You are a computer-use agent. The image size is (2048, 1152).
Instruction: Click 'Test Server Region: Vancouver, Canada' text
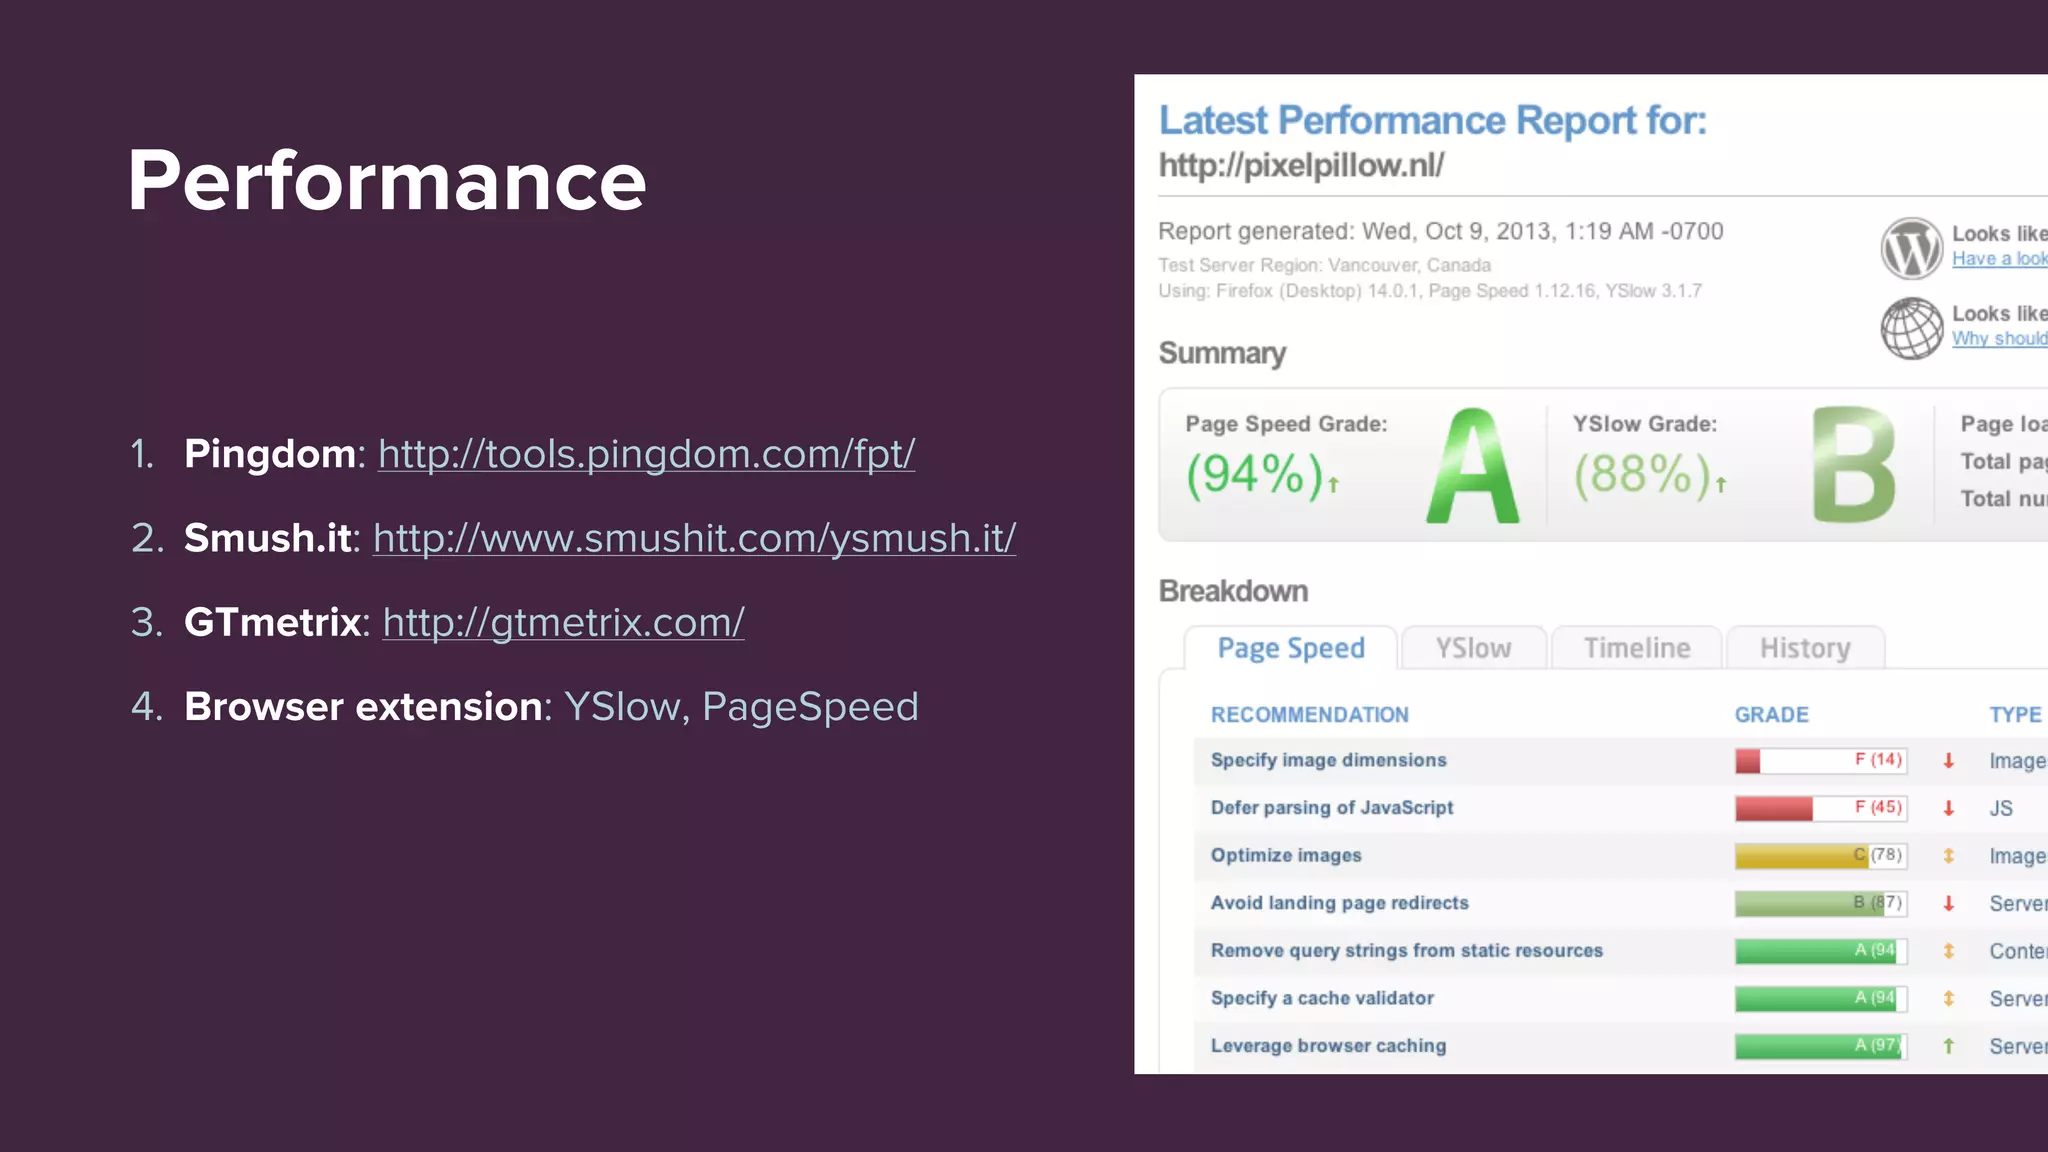pos(1324,265)
